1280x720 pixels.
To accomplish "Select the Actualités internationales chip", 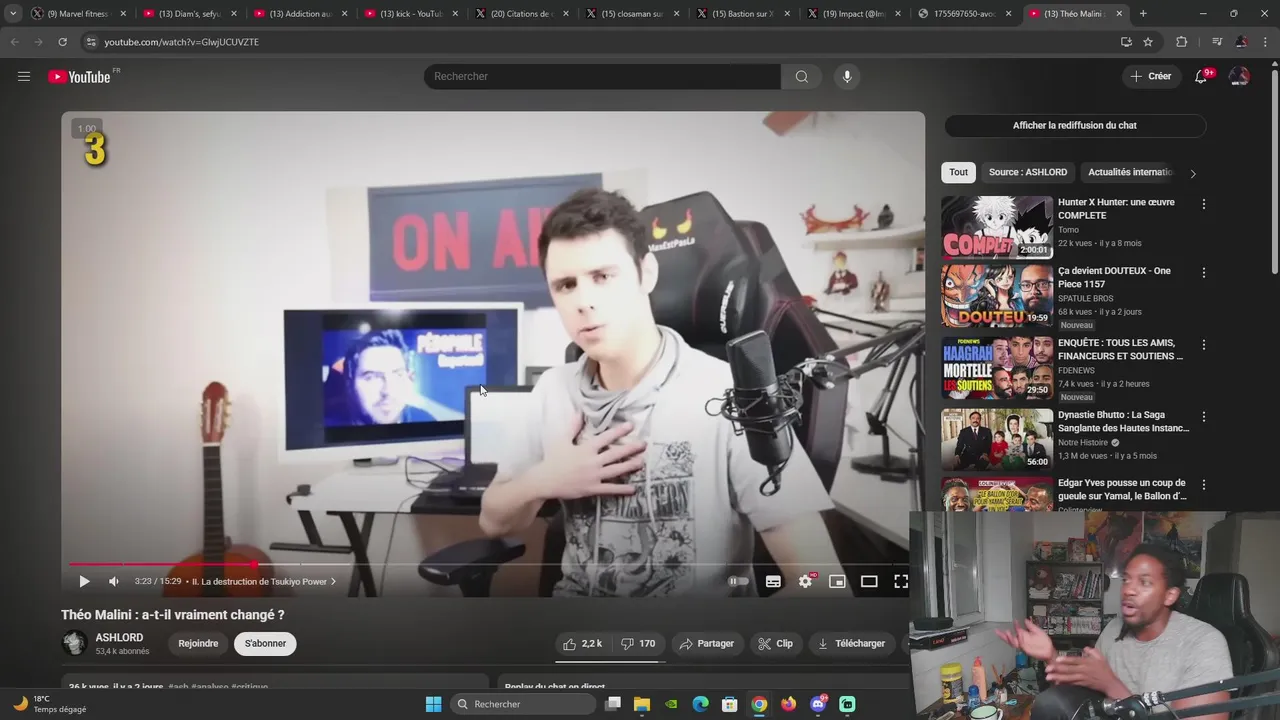I will coord(1130,172).
